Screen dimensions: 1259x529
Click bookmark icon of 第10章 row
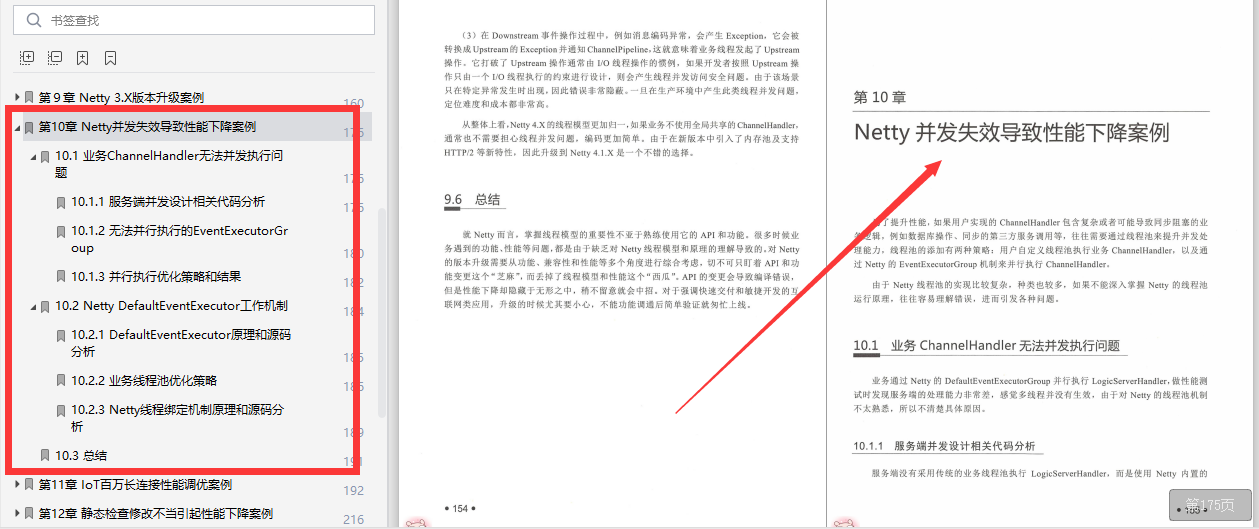pyautogui.click(x=29, y=127)
